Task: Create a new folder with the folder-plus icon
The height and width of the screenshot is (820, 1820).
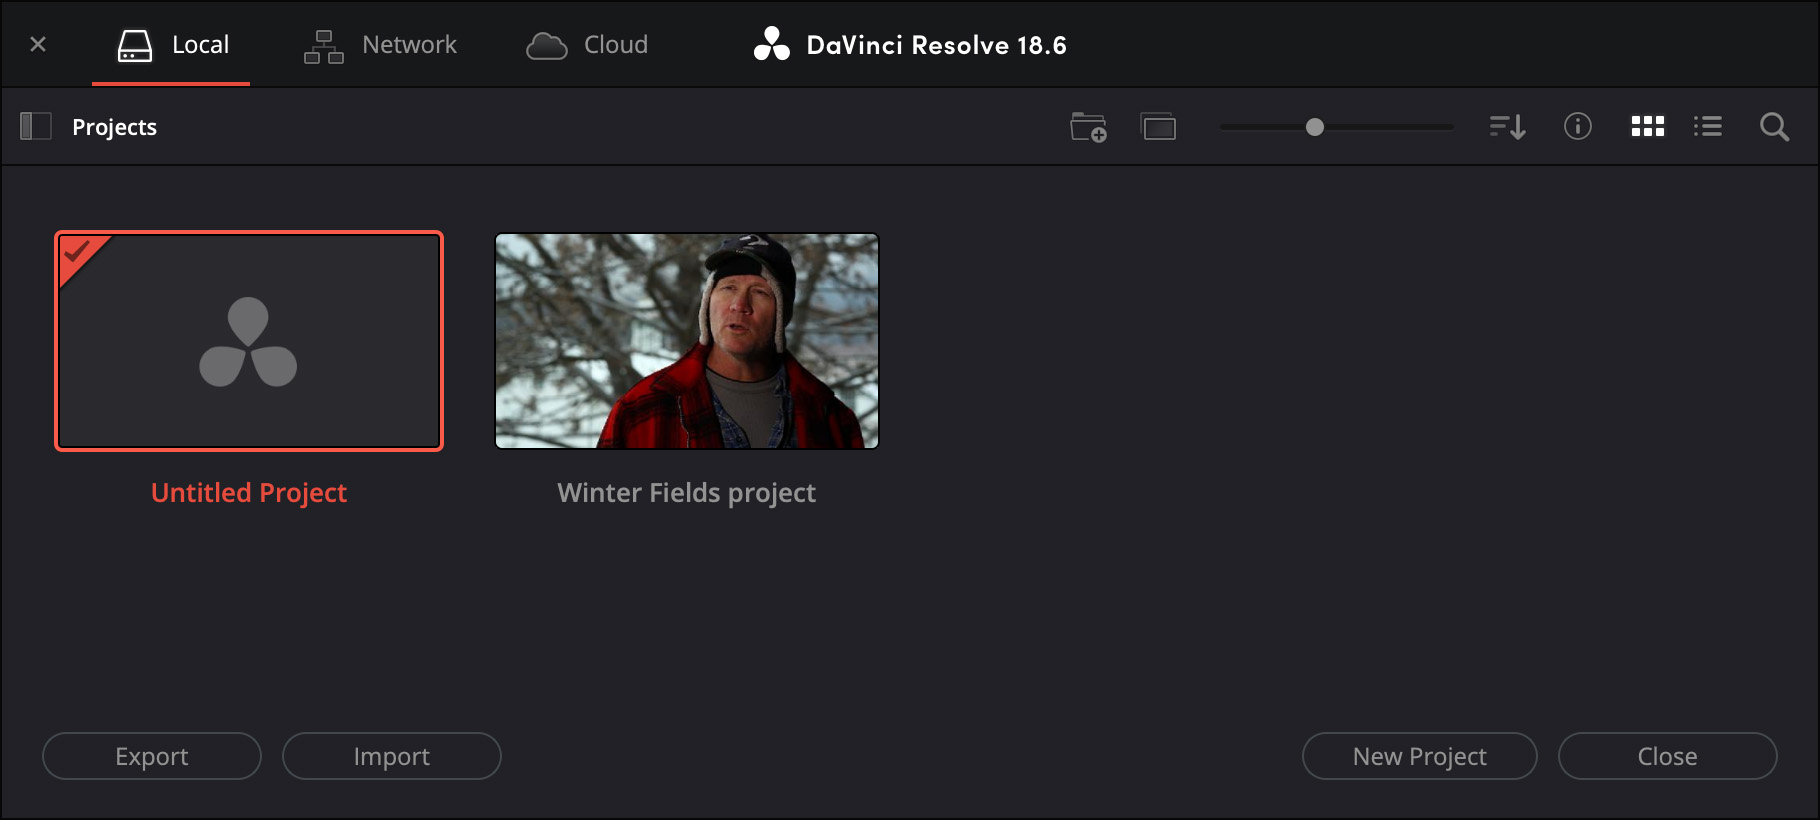Action: click(1088, 127)
